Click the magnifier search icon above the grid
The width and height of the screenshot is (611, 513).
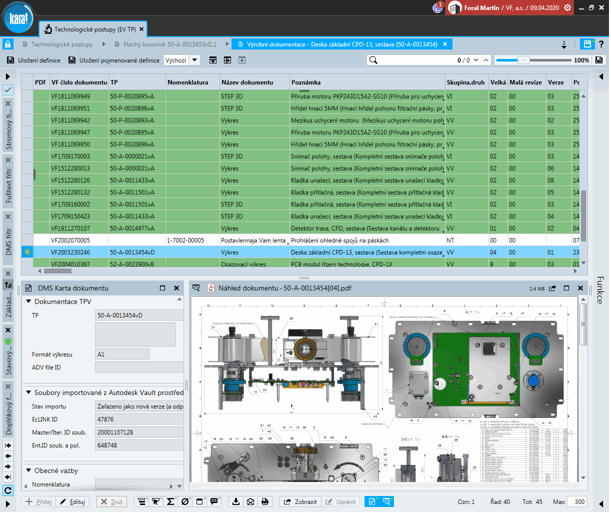(373, 60)
